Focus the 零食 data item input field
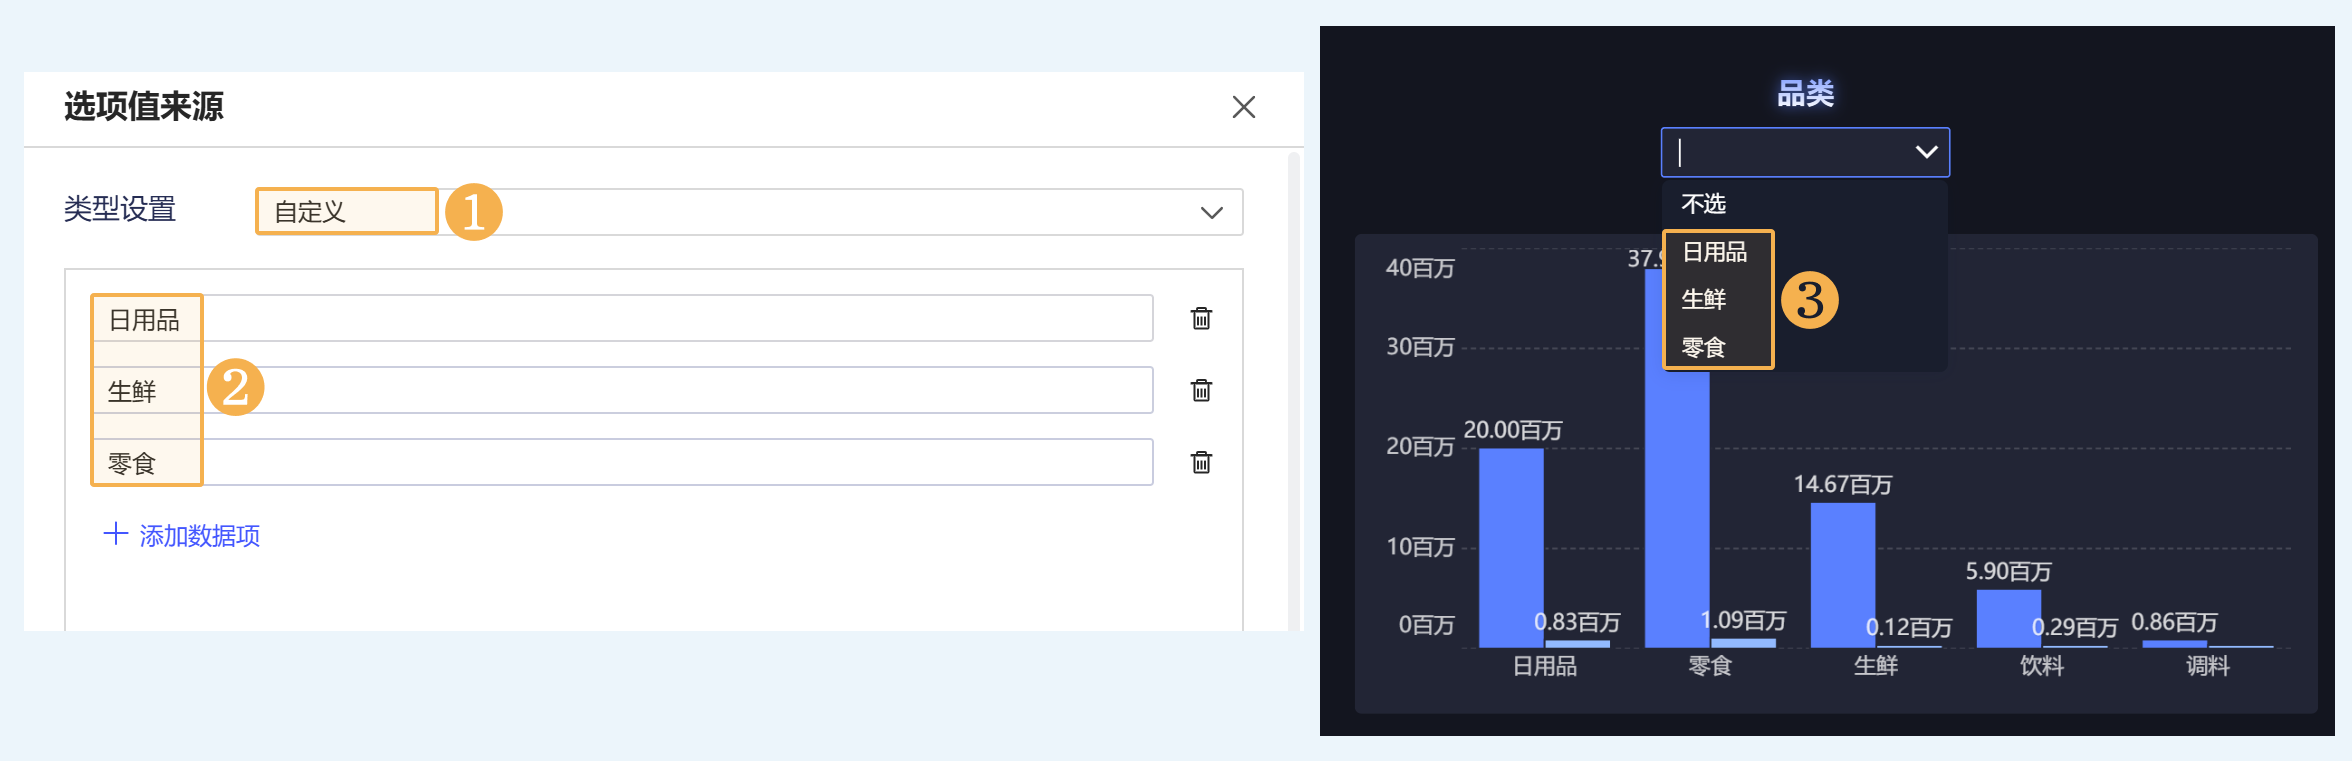2352x761 pixels. [x=623, y=462]
